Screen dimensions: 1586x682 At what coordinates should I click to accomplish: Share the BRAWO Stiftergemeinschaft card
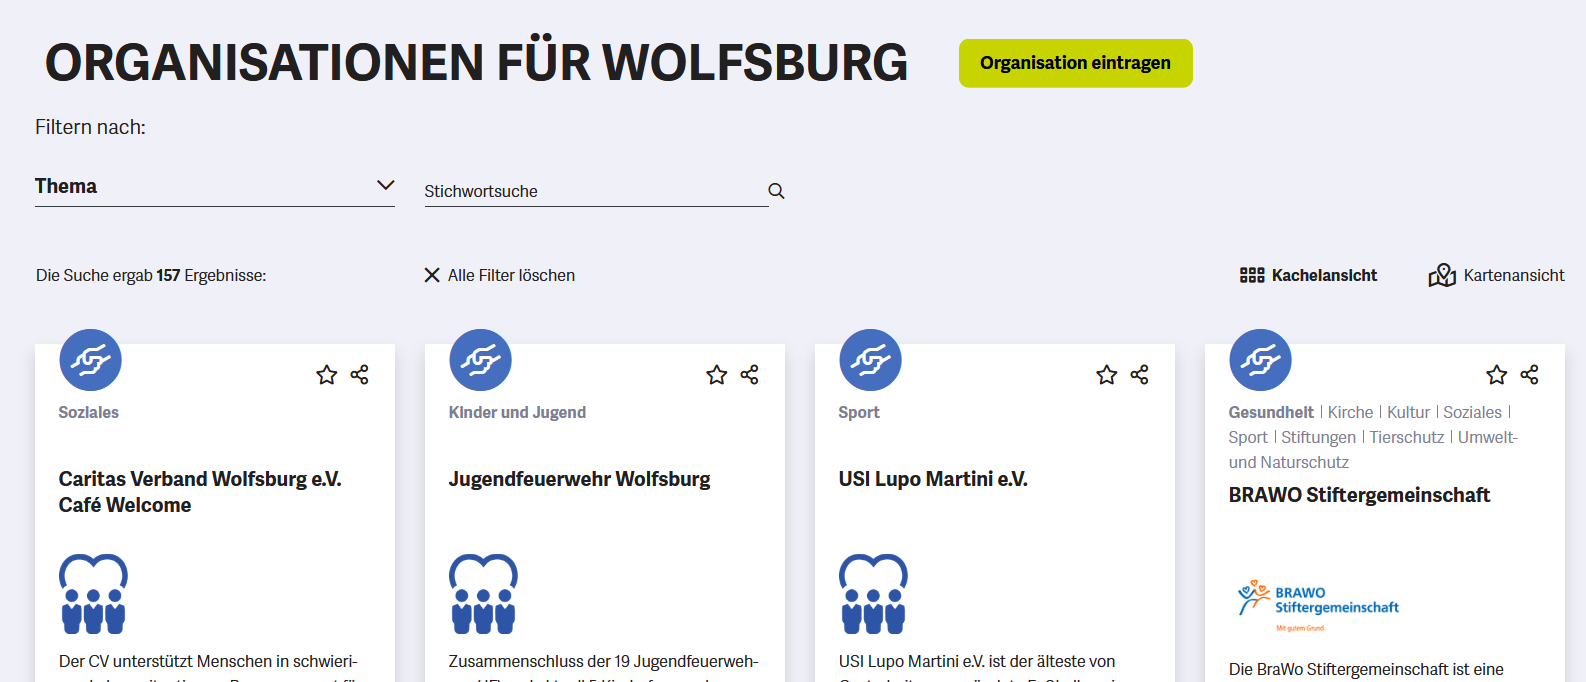[x=1530, y=375]
